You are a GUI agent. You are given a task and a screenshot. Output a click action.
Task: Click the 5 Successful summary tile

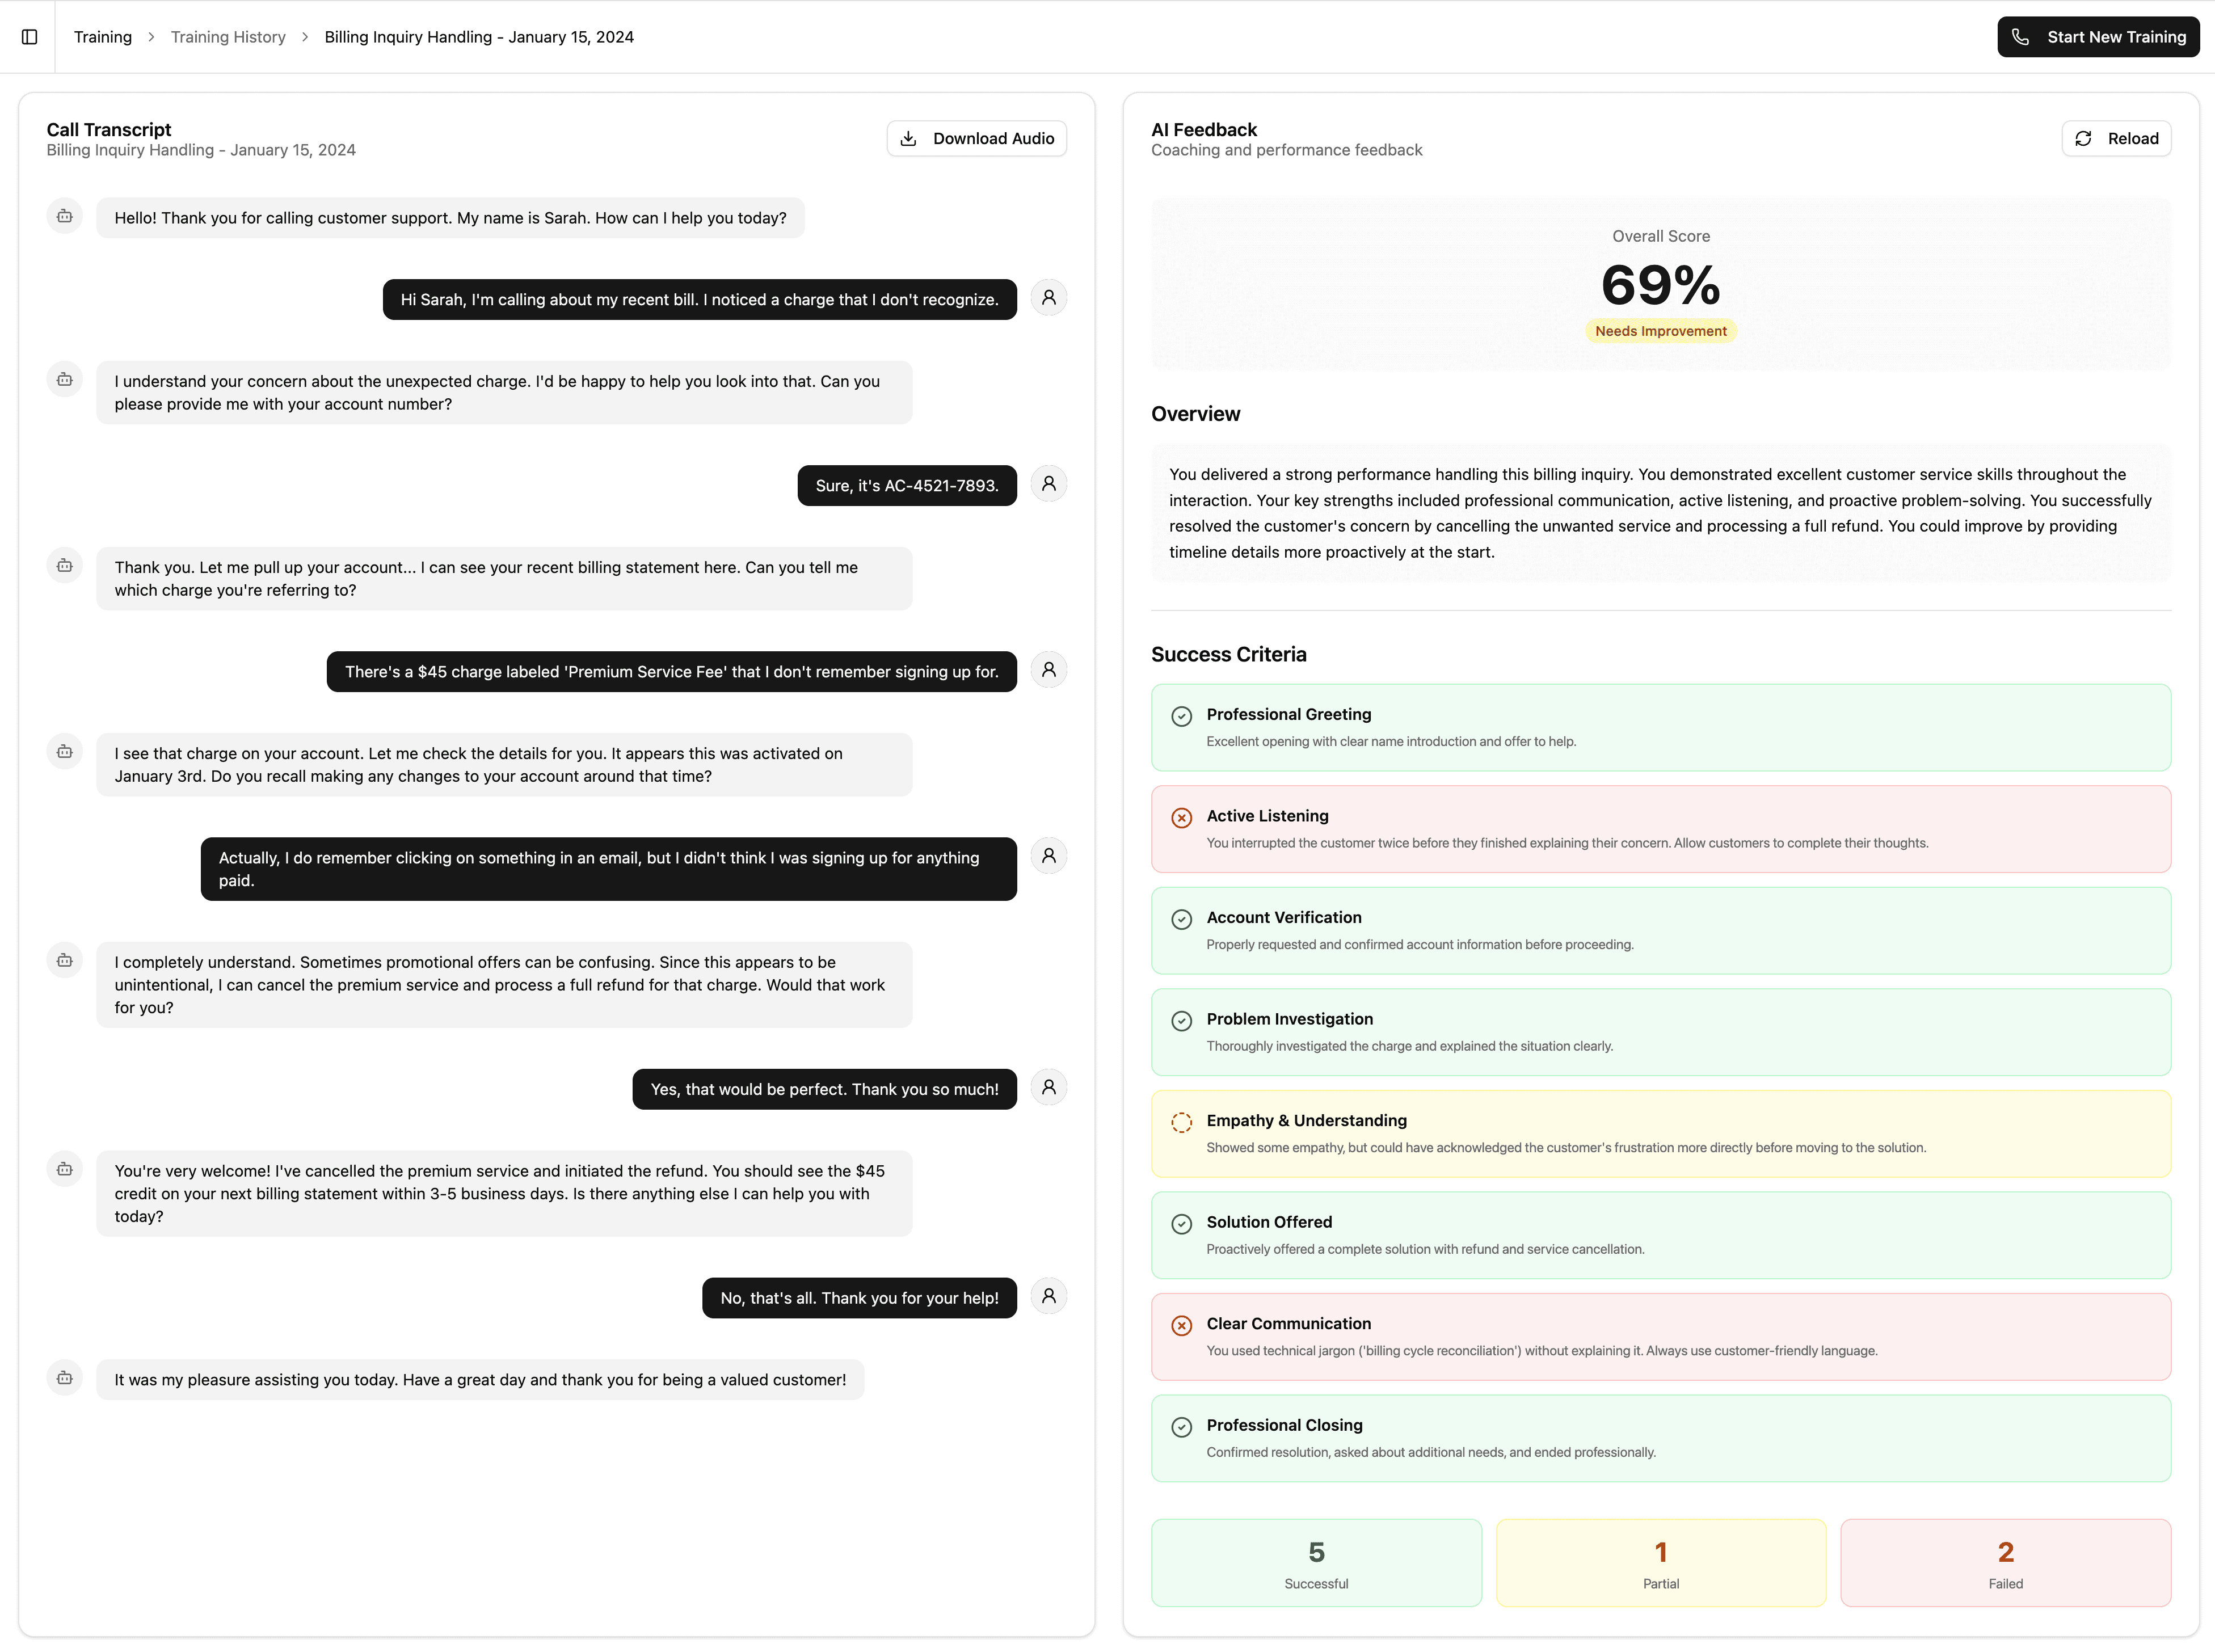coord(1315,1563)
